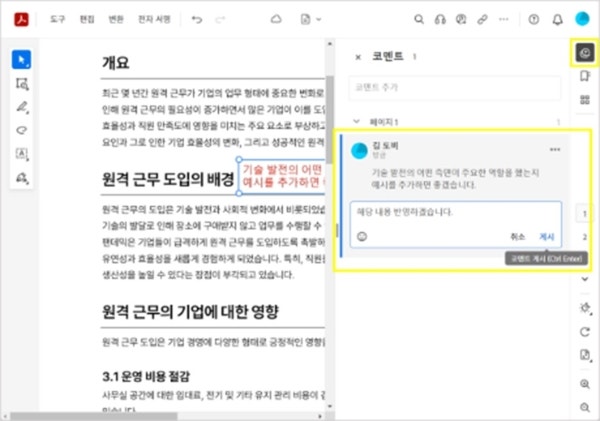The height and width of the screenshot is (421, 600).
Task: Go to page 1 in right rail
Action: pyautogui.click(x=584, y=214)
